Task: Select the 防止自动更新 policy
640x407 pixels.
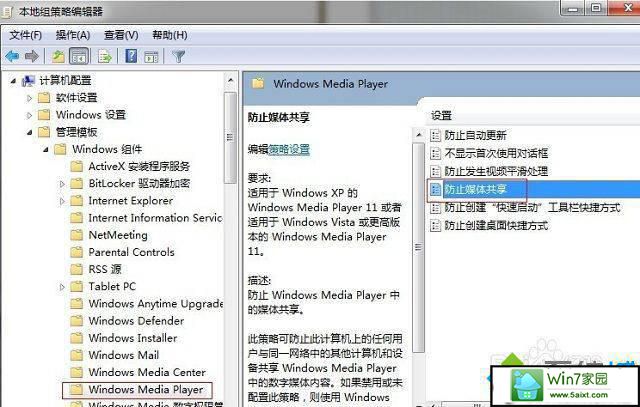Action: pos(475,135)
